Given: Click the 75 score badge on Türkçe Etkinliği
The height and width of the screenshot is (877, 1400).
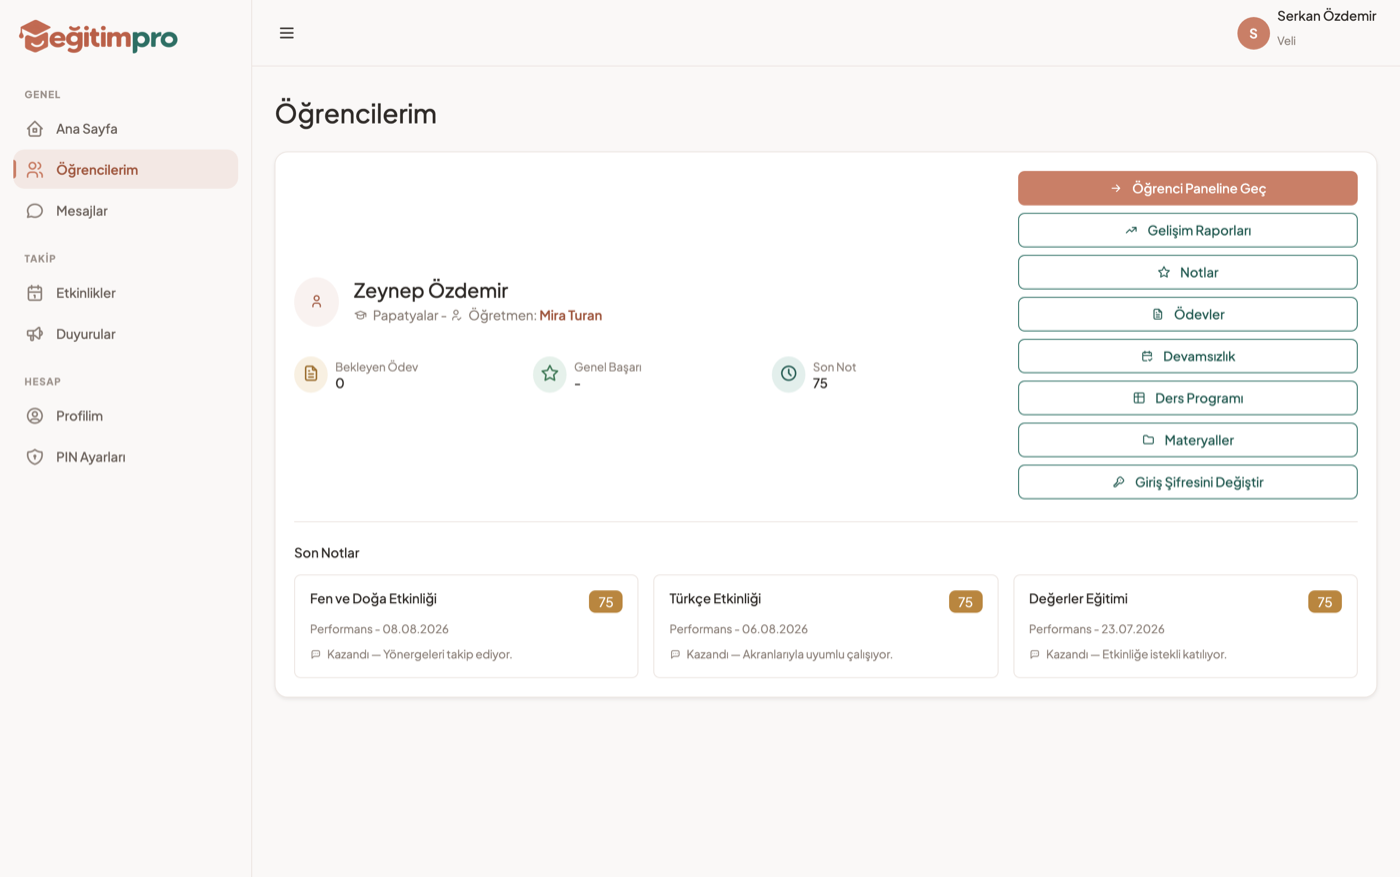Looking at the screenshot, I should click(x=965, y=602).
